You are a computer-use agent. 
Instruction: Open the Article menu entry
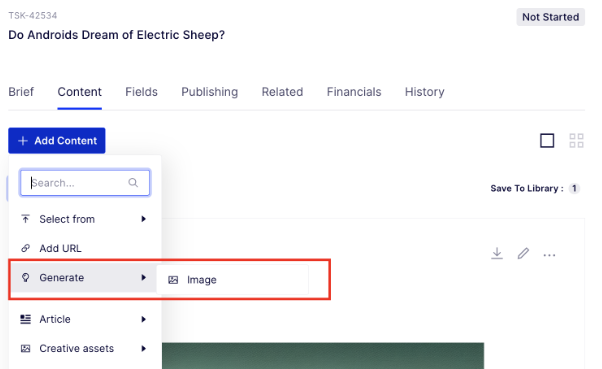84,319
